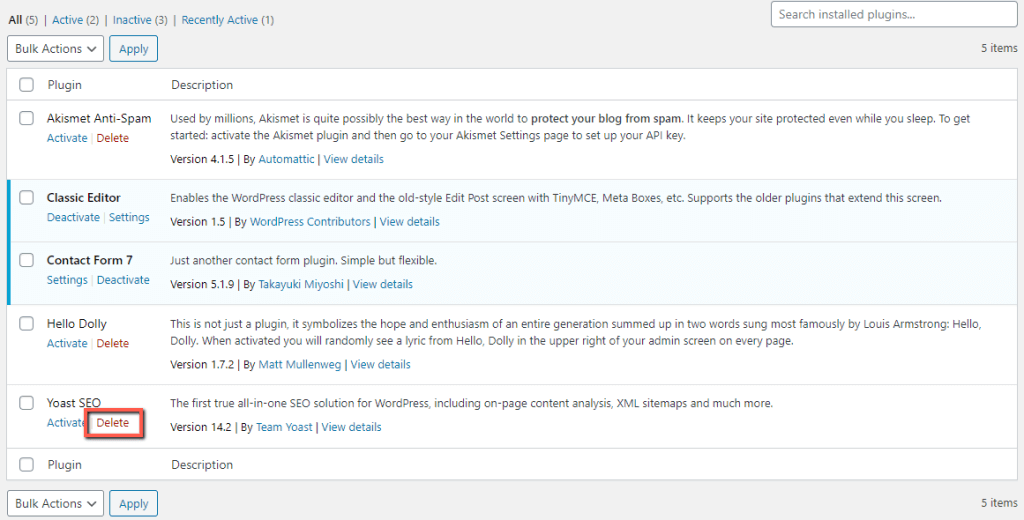The height and width of the screenshot is (520, 1024).
Task: View details for Yoast SEO
Action: click(x=351, y=427)
